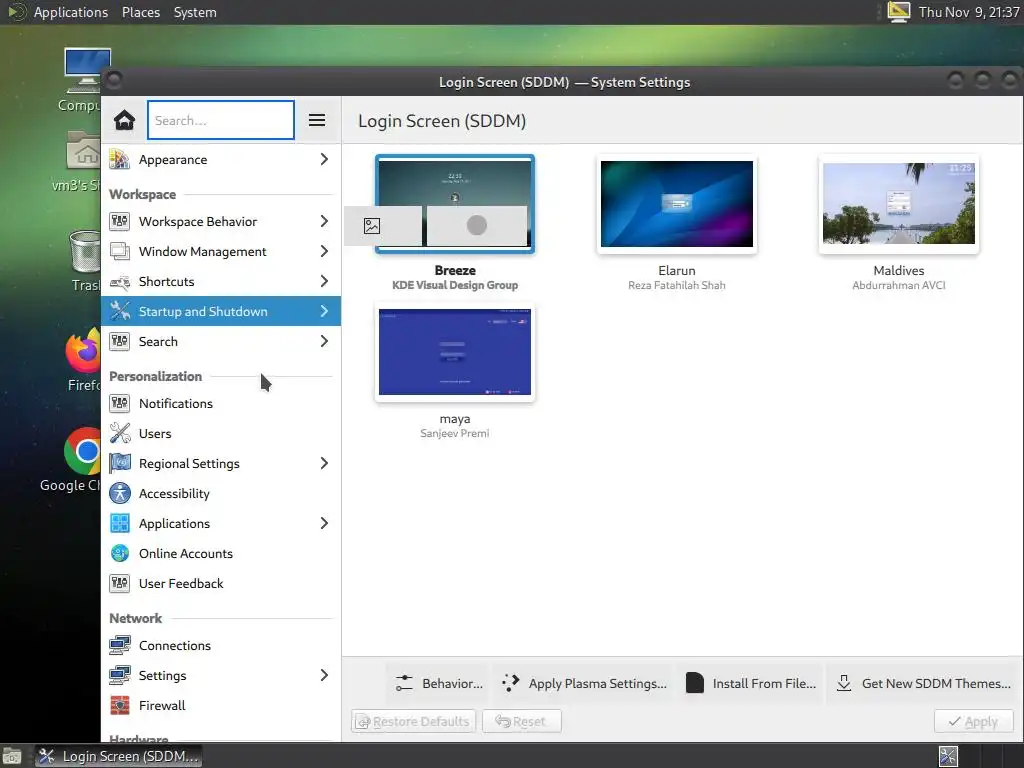
Task: Expand the Workspace Behavior chevron
Action: pos(324,221)
